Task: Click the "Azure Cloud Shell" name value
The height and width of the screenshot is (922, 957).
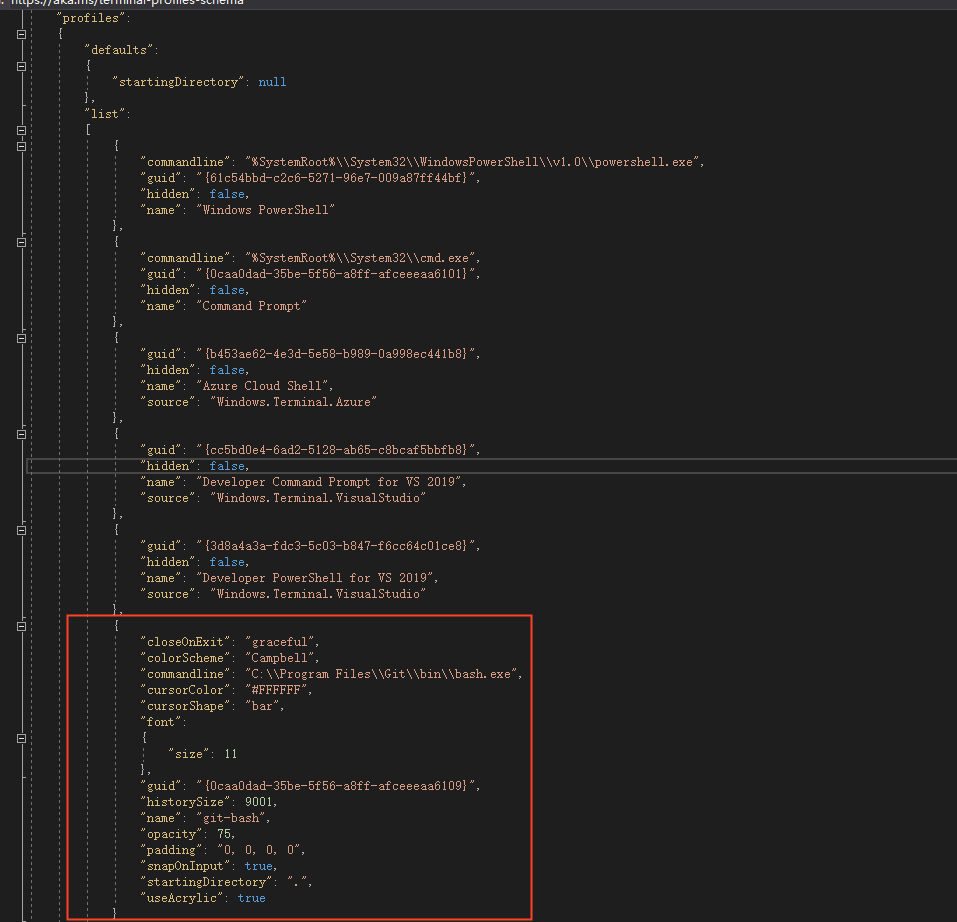Action: [262, 386]
